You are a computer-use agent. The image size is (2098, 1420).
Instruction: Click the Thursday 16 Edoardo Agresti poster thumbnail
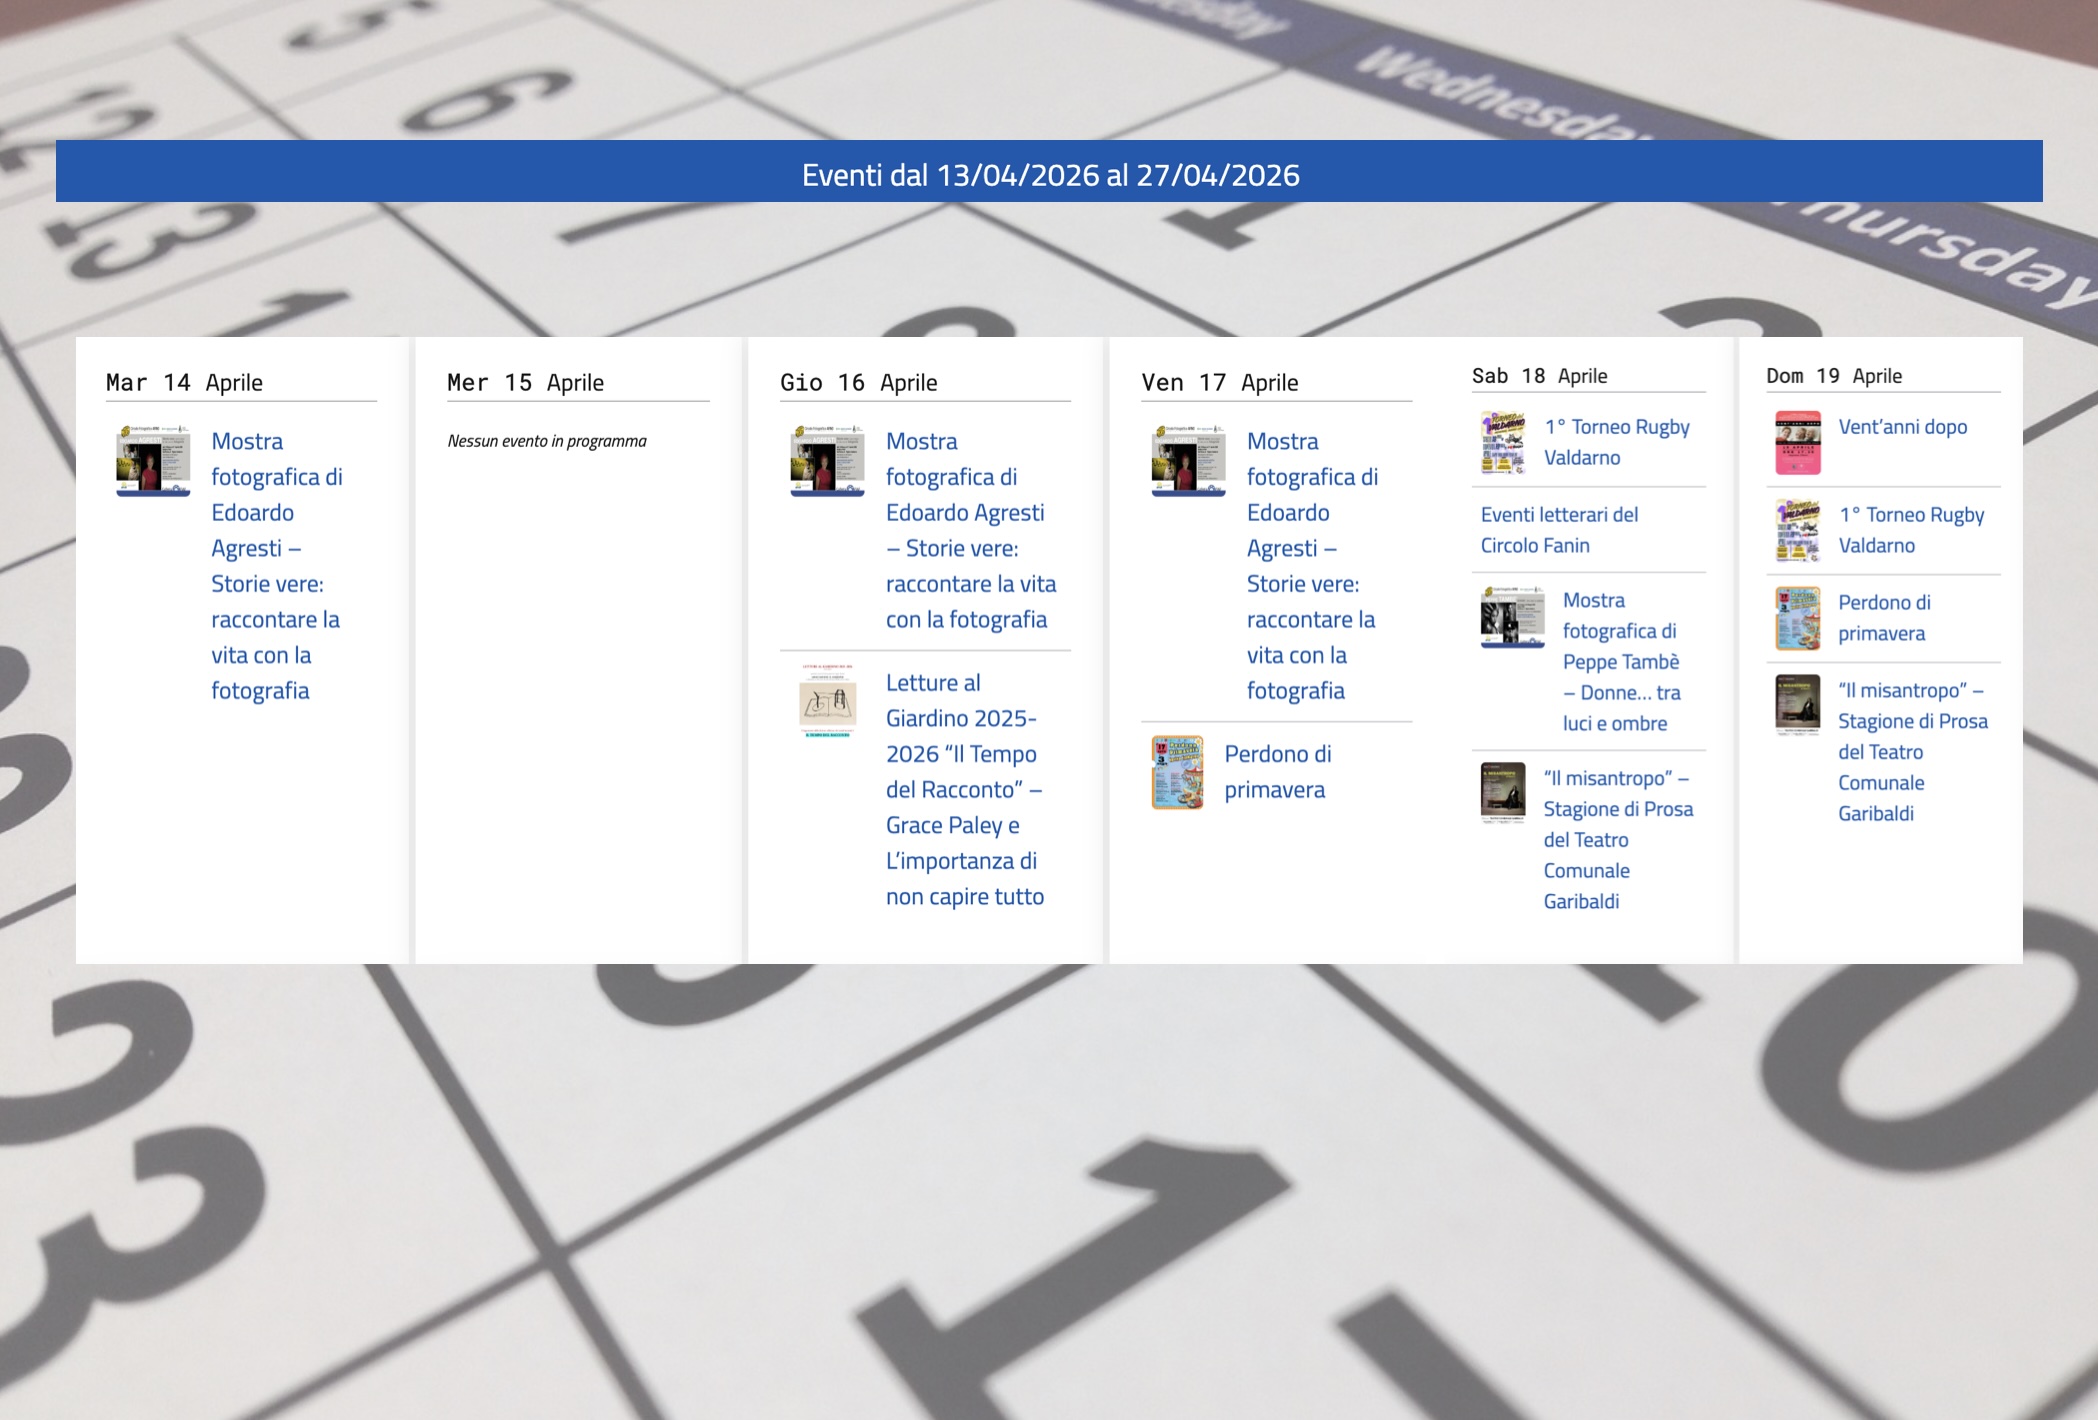coord(827,460)
